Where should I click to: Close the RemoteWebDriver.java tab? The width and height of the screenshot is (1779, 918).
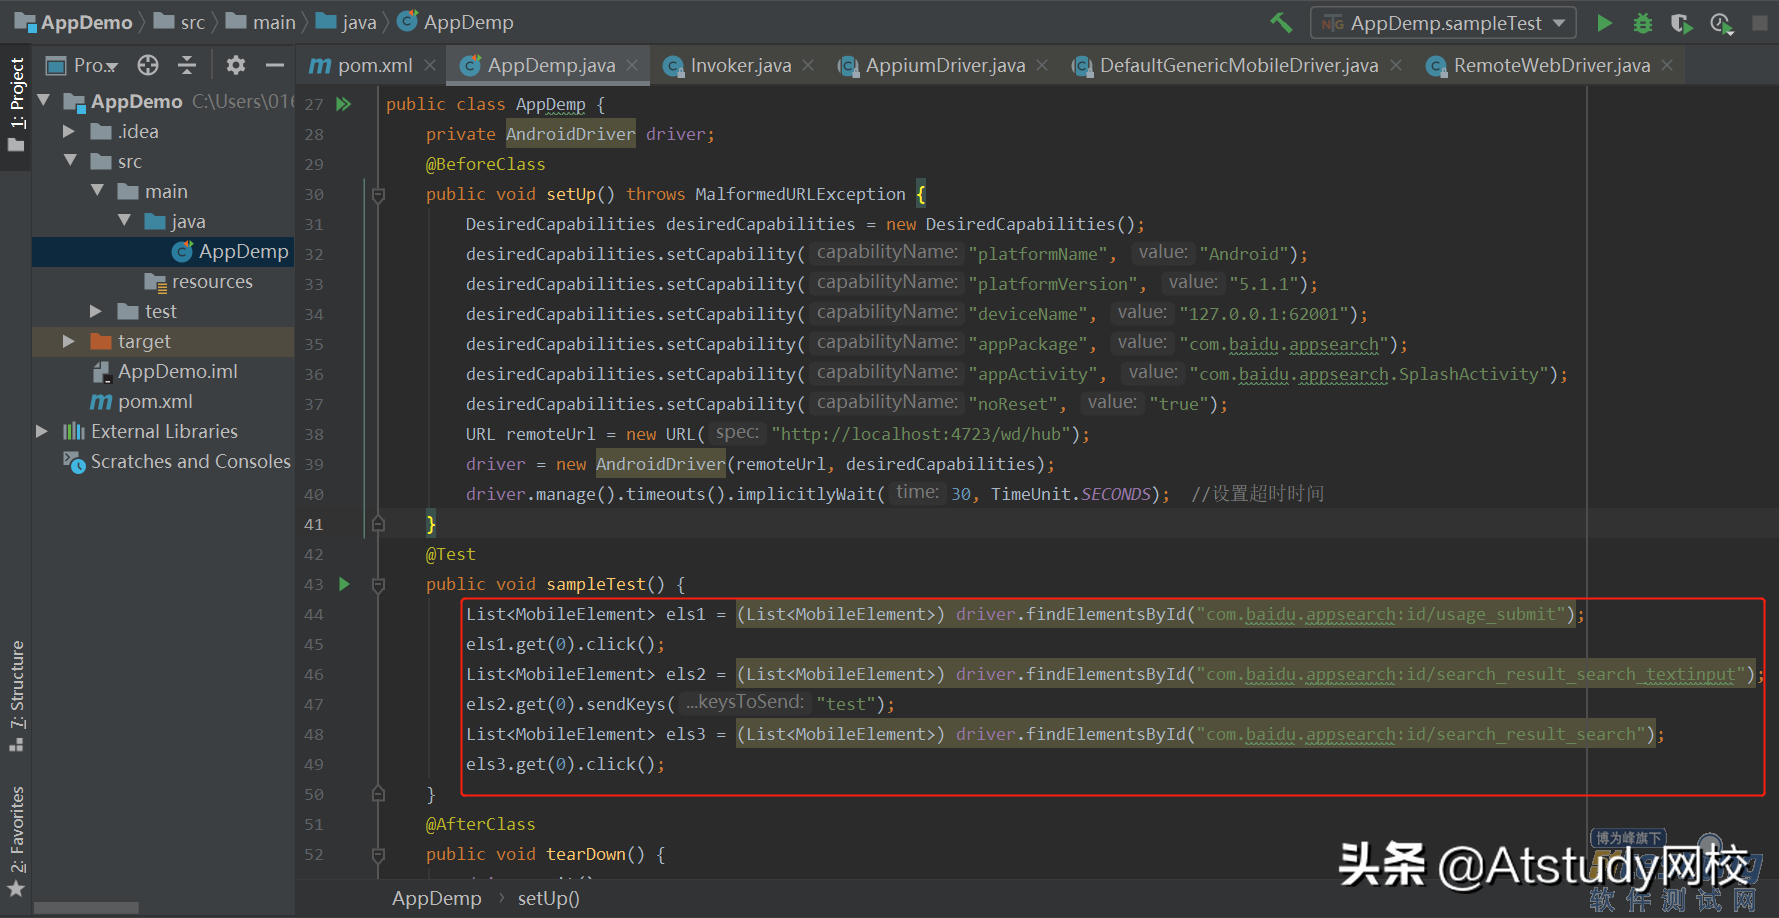(x=1667, y=65)
